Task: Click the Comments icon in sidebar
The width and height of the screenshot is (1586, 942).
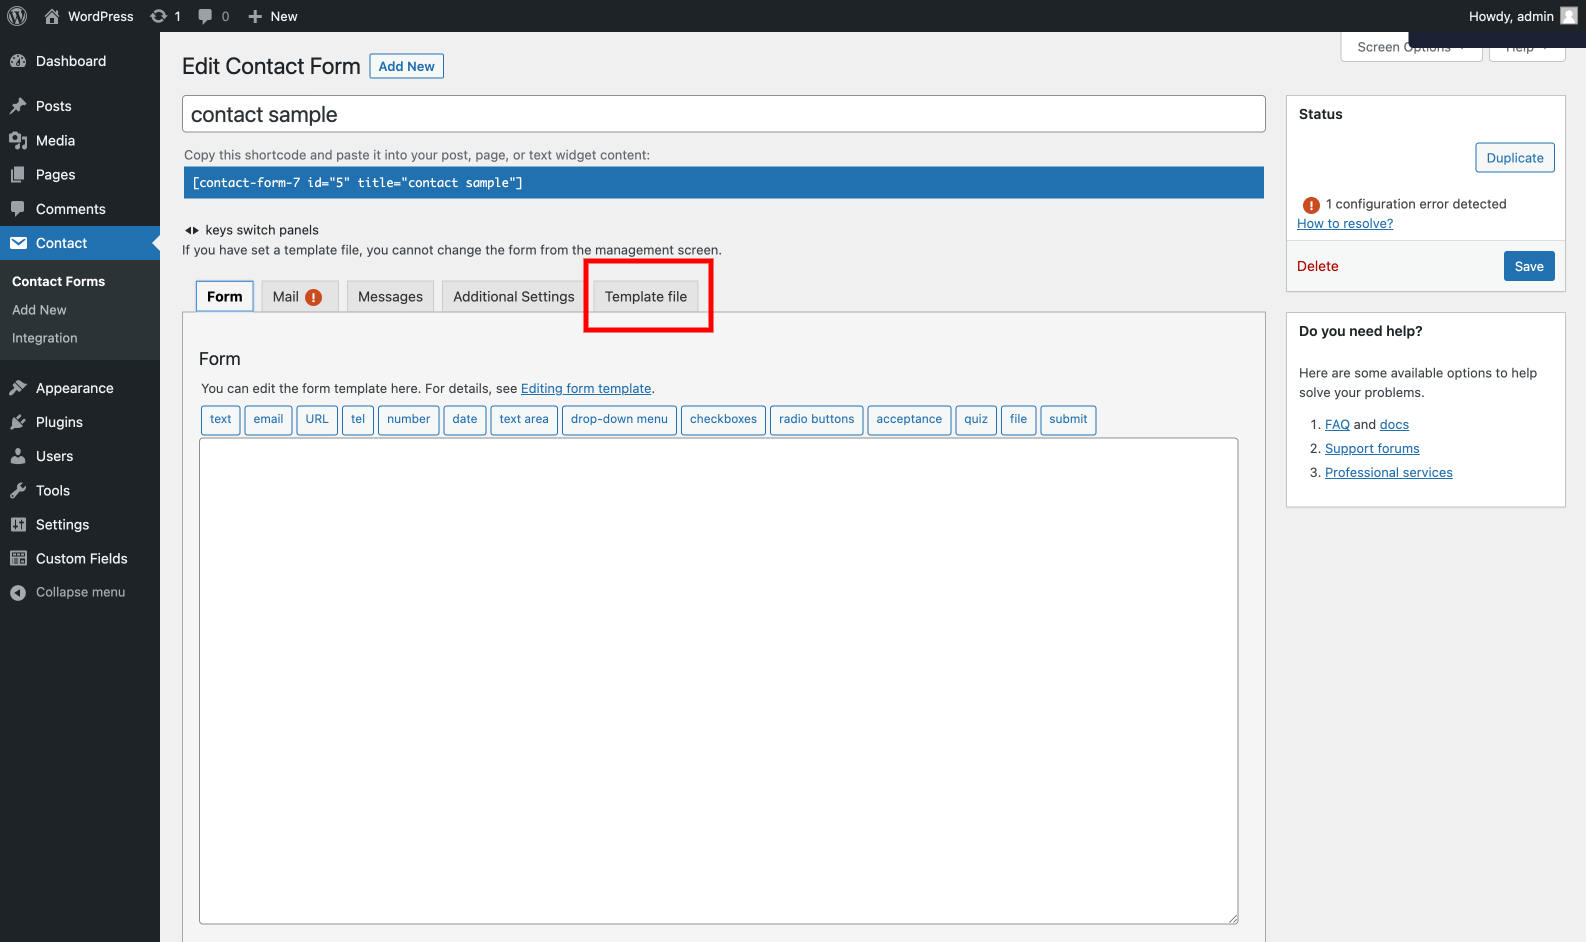Action: (x=18, y=209)
